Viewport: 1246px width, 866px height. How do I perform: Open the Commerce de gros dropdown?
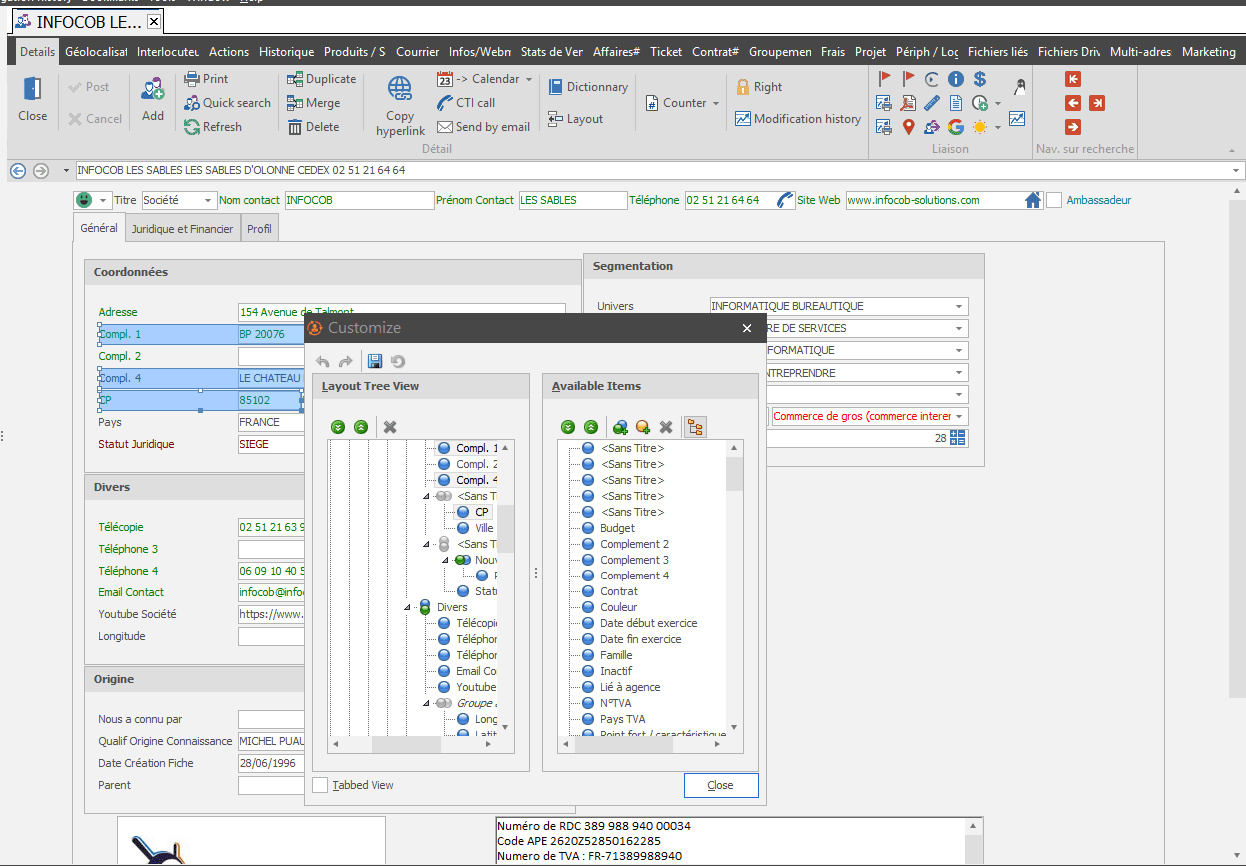point(959,416)
